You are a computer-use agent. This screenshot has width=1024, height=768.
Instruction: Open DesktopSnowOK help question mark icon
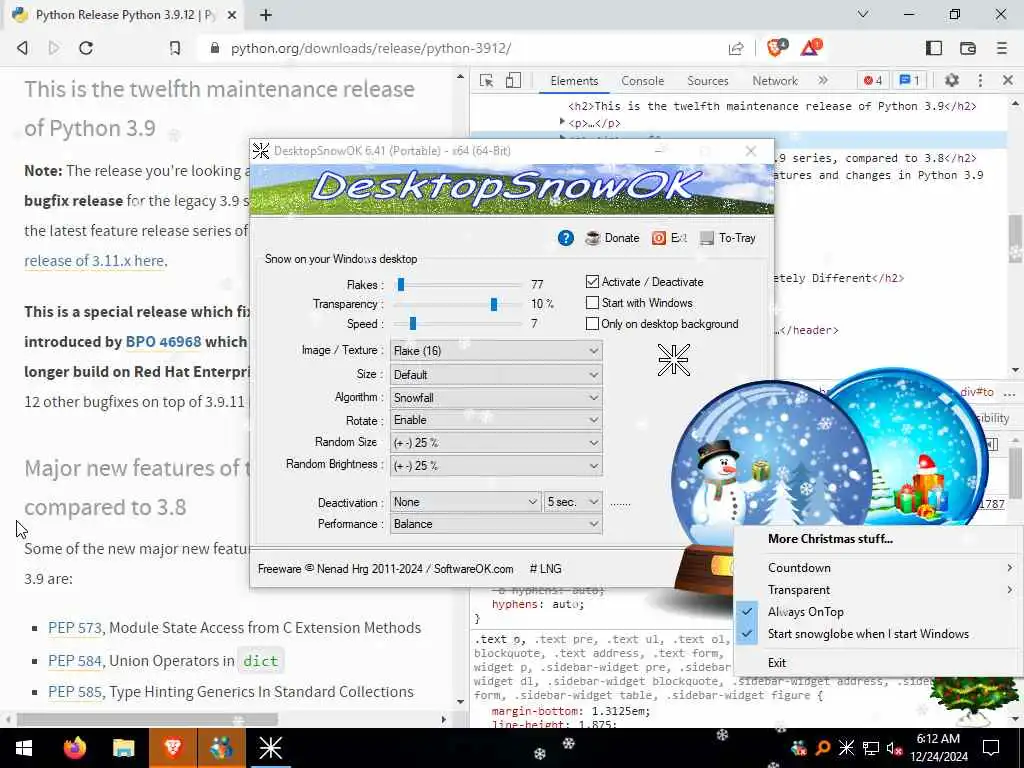566,238
